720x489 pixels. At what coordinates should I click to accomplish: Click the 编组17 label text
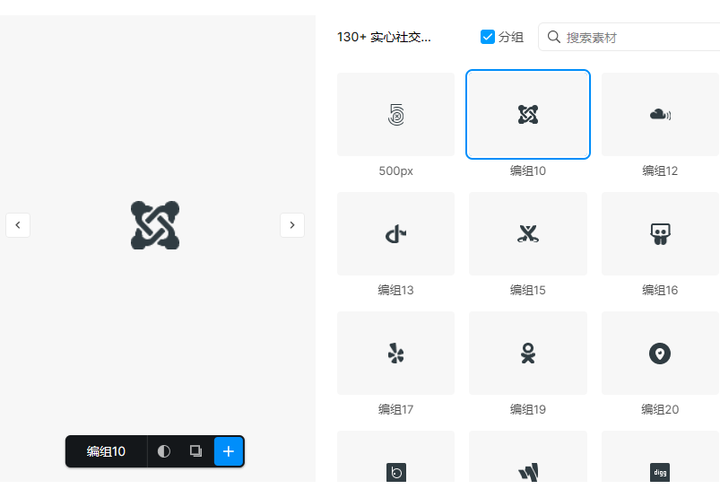pyautogui.click(x=395, y=410)
